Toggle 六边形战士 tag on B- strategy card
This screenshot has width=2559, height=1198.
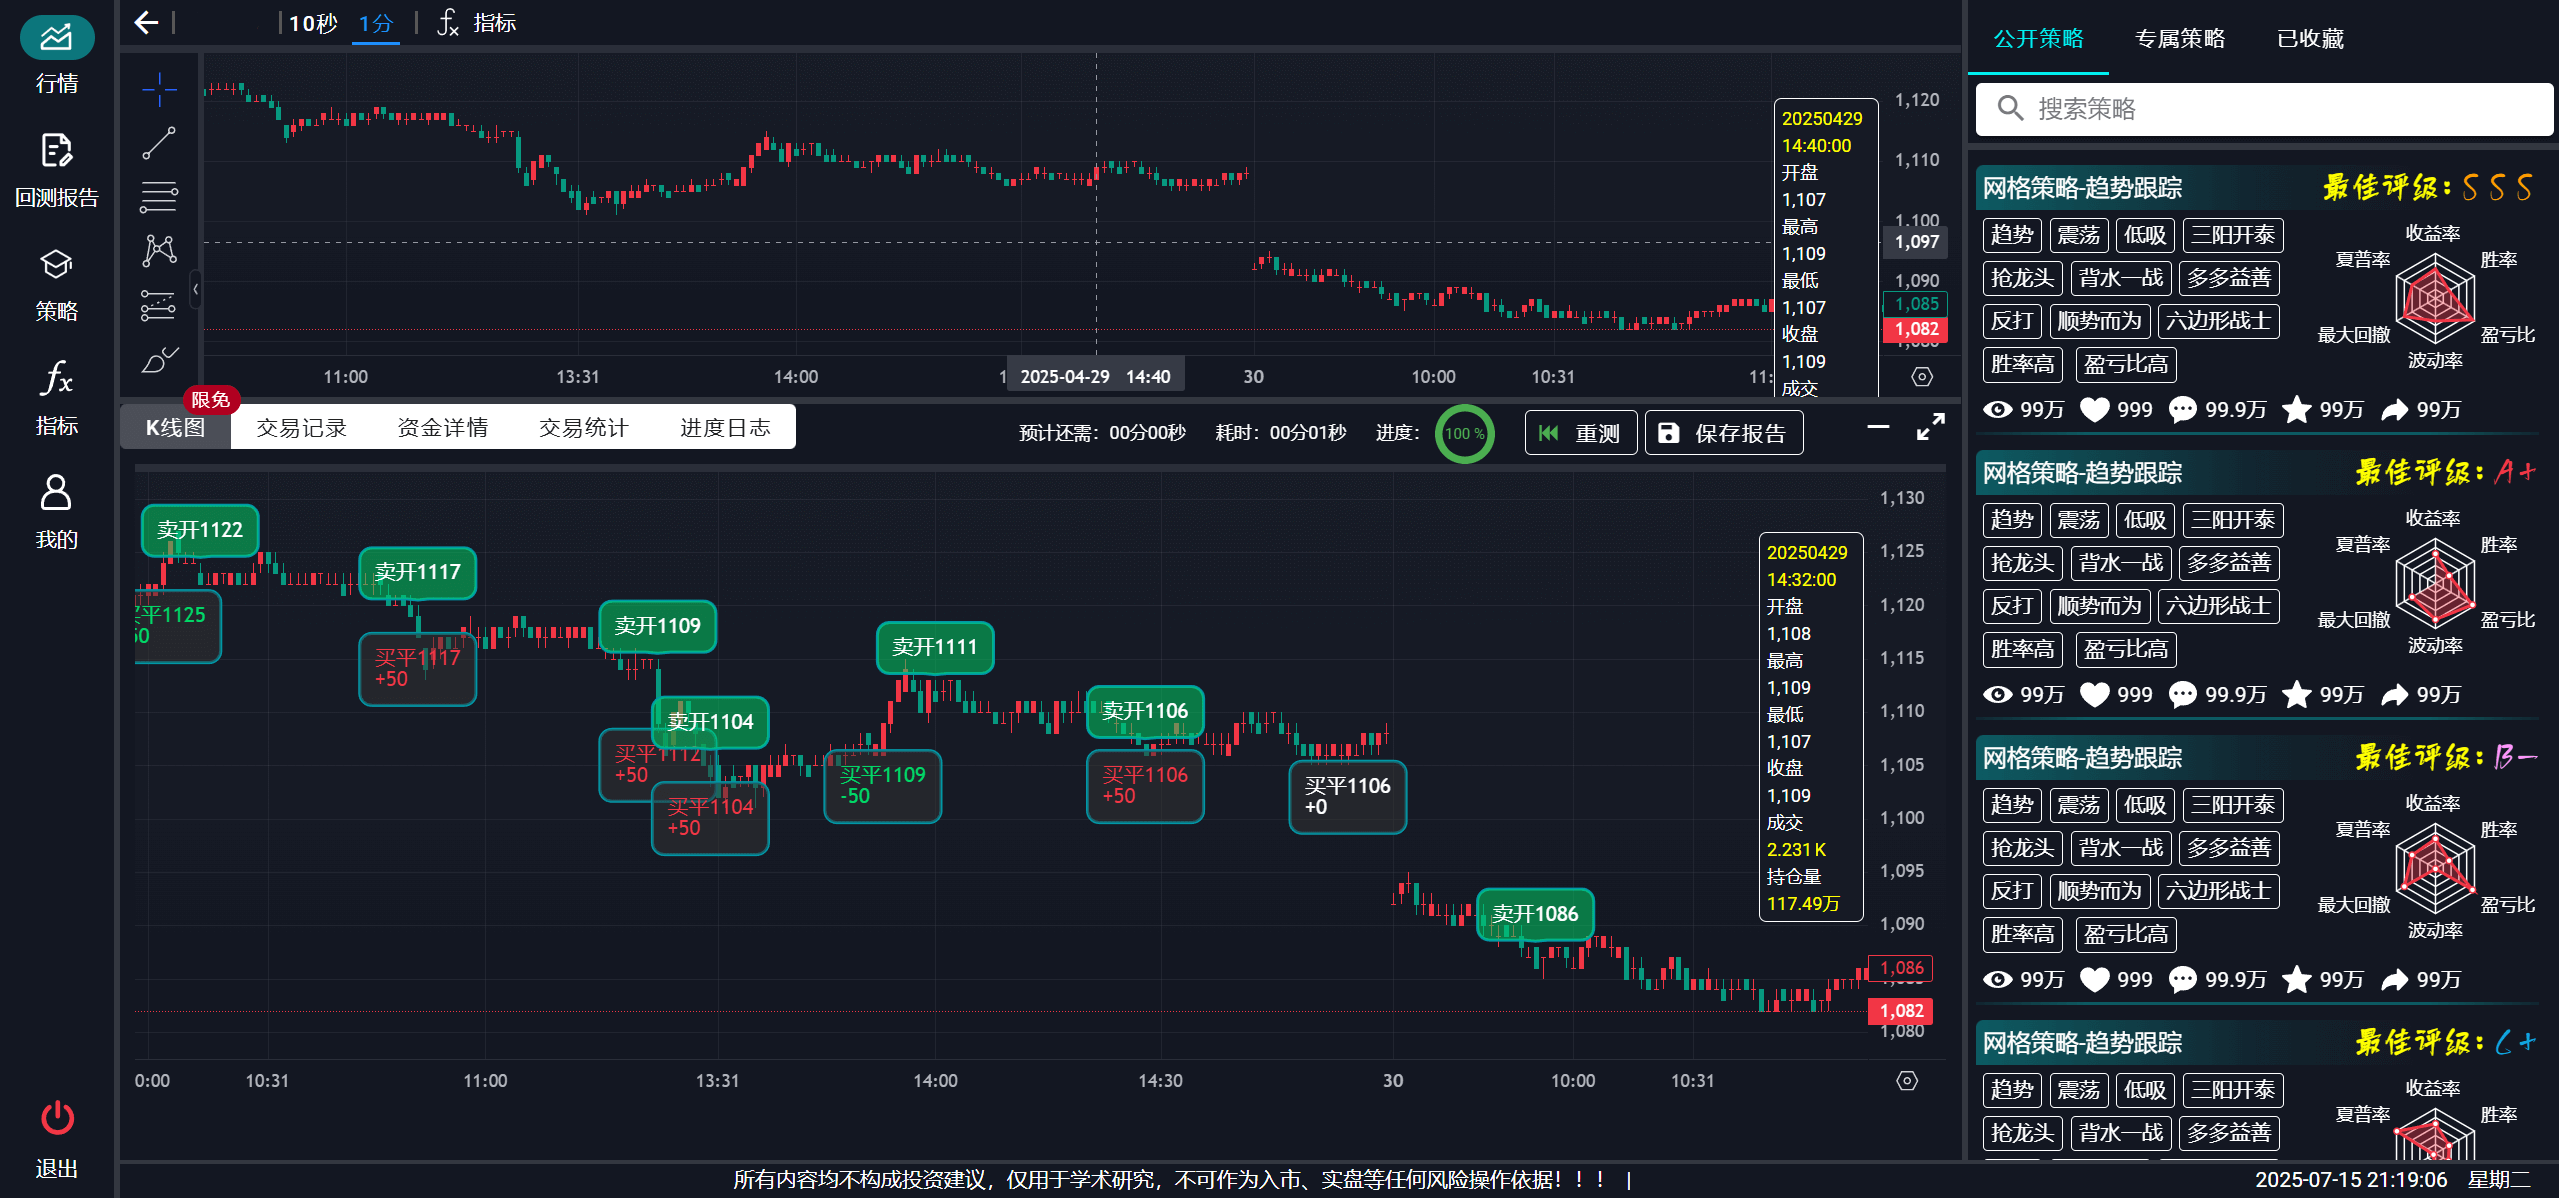(2218, 891)
